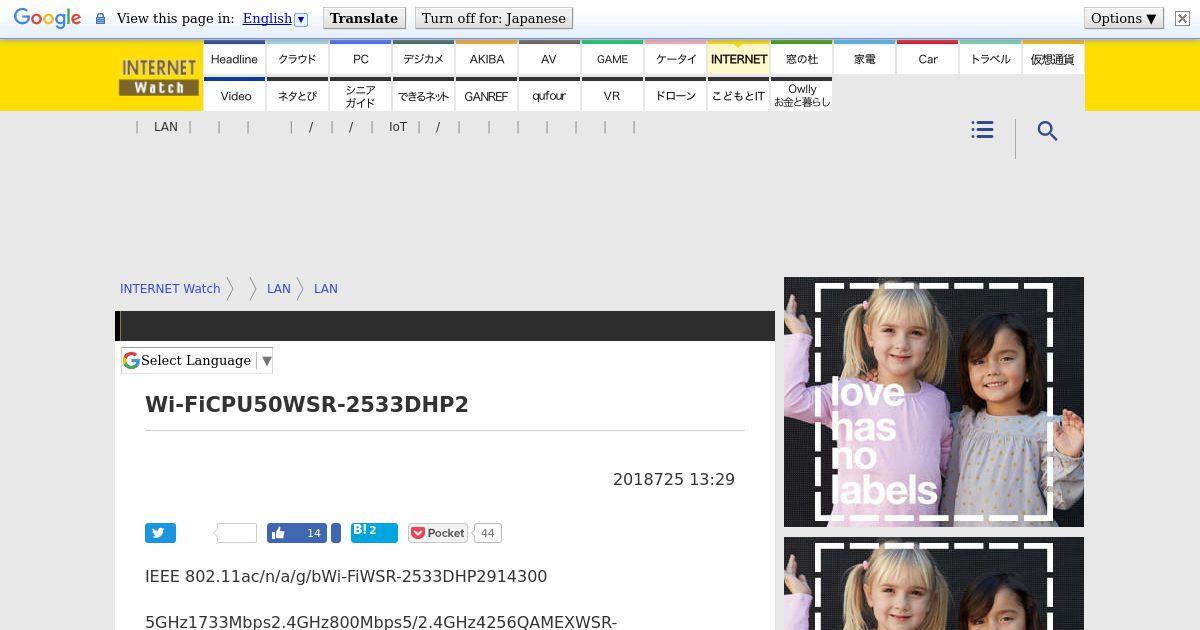Open the search magnifier icon
The image size is (1200, 630).
pyautogui.click(x=1047, y=131)
